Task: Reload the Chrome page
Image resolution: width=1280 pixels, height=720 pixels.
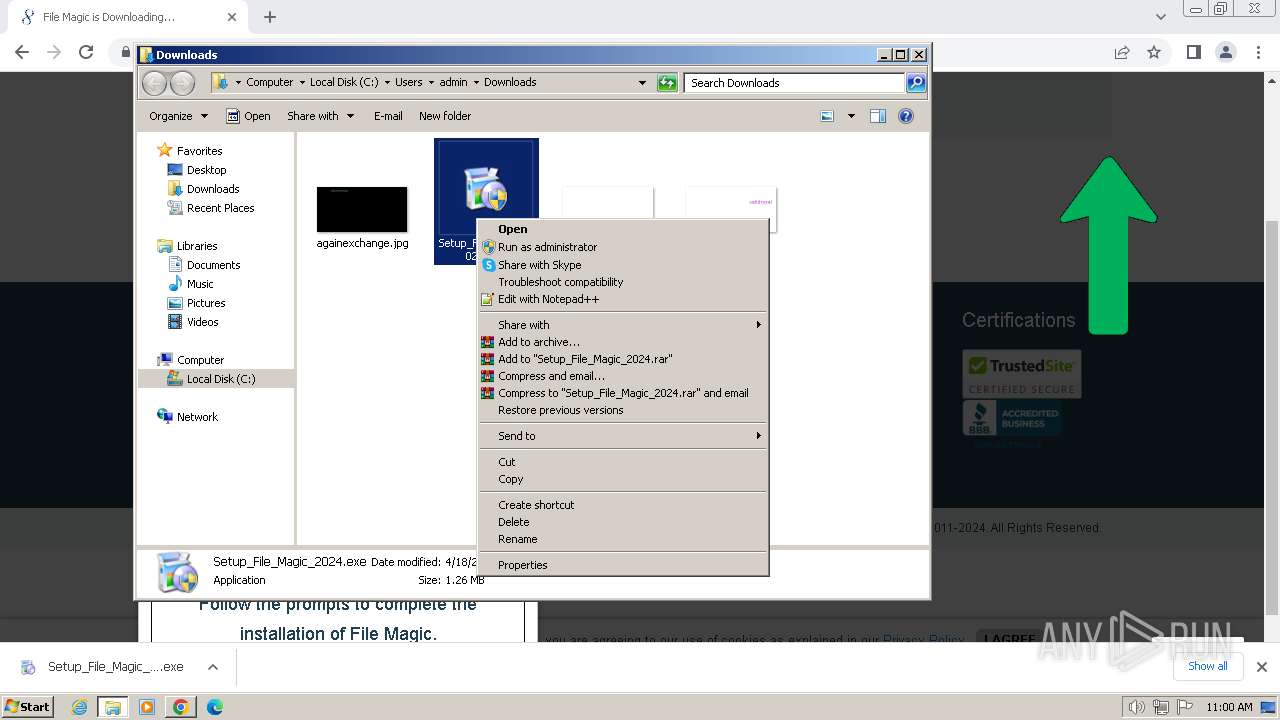Action: 86,52
